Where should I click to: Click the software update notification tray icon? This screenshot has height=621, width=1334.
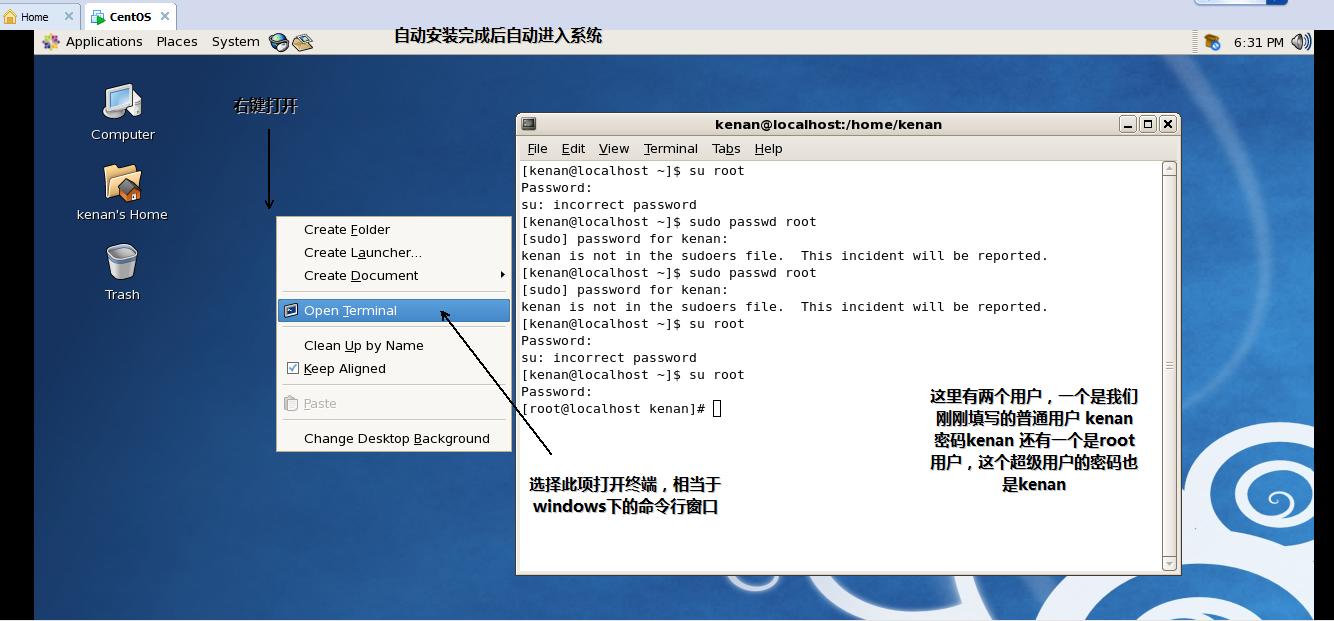coord(1212,42)
